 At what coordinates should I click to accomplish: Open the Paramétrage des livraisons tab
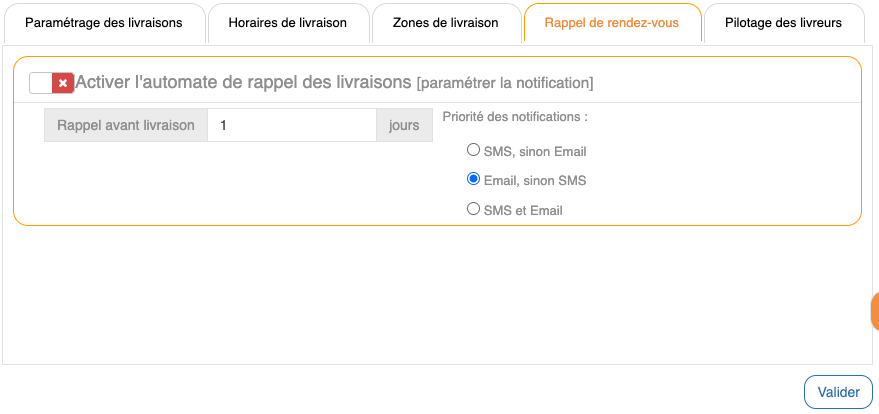tap(104, 23)
